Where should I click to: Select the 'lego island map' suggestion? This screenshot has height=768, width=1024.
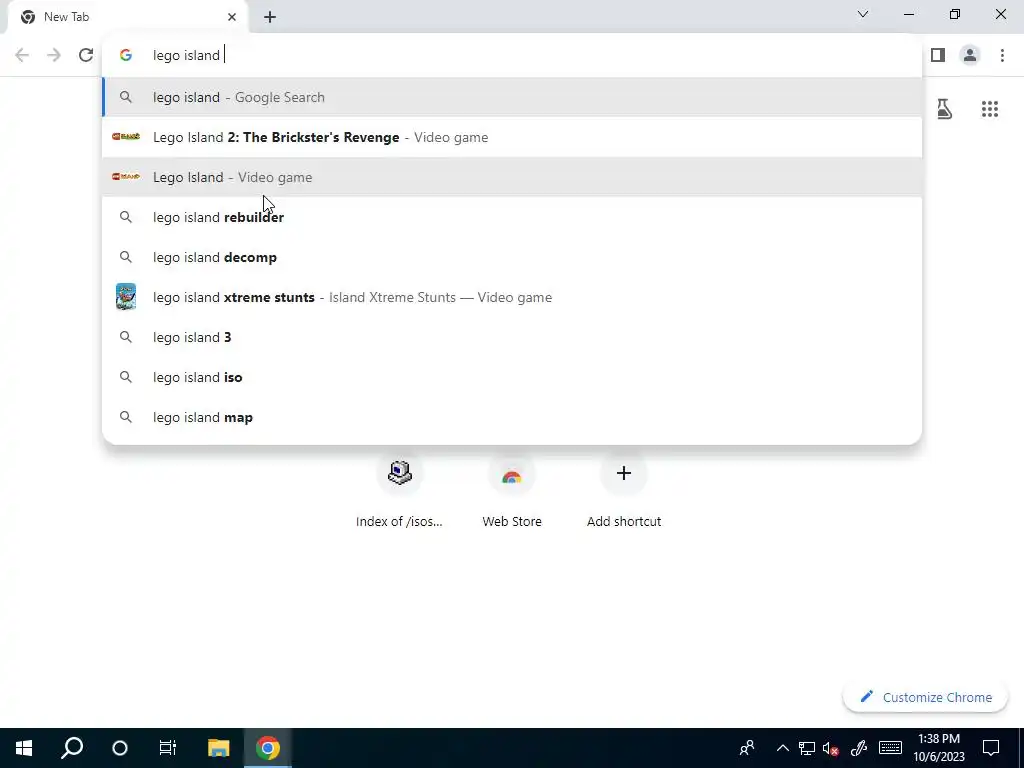pos(512,417)
